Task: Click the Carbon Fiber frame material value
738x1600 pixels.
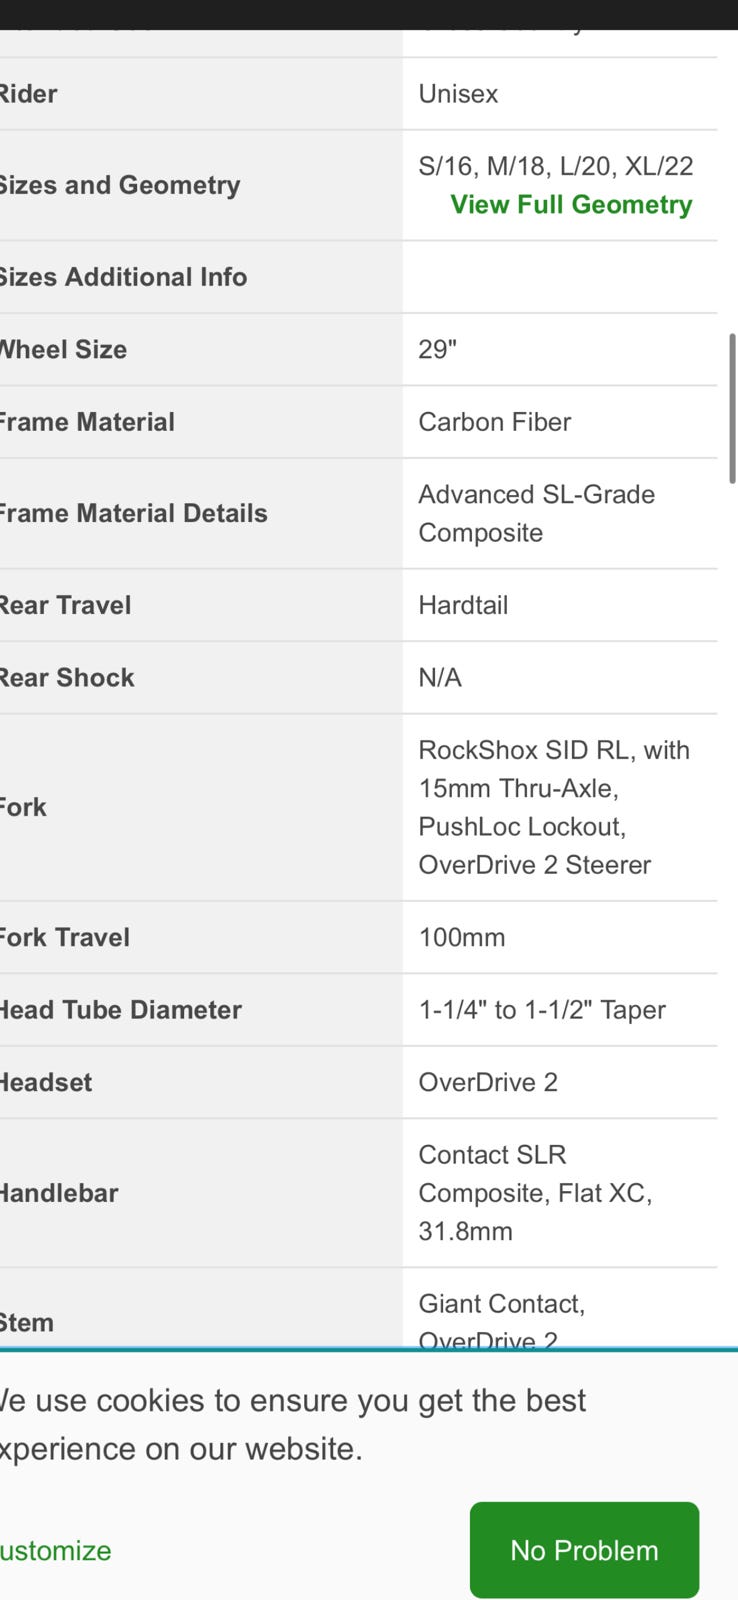Action: [x=494, y=422]
